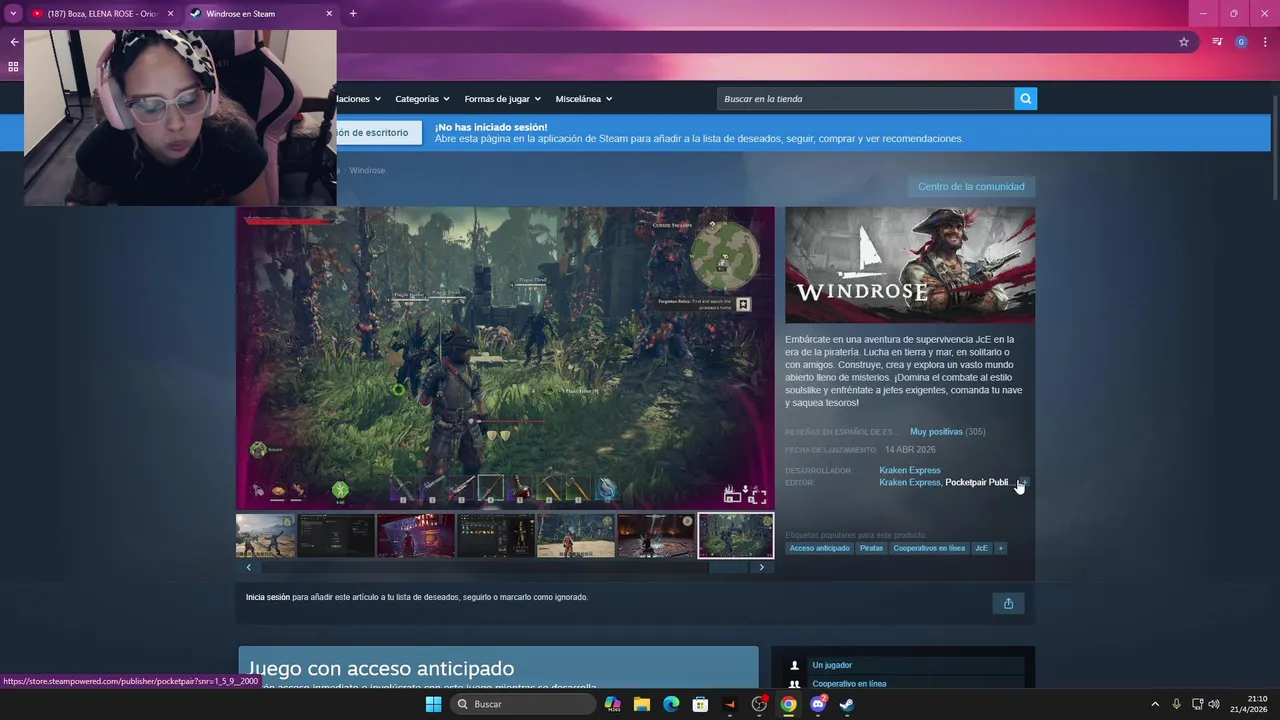
Task: Bookmark this page with the star icon
Action: (1184, 42)
